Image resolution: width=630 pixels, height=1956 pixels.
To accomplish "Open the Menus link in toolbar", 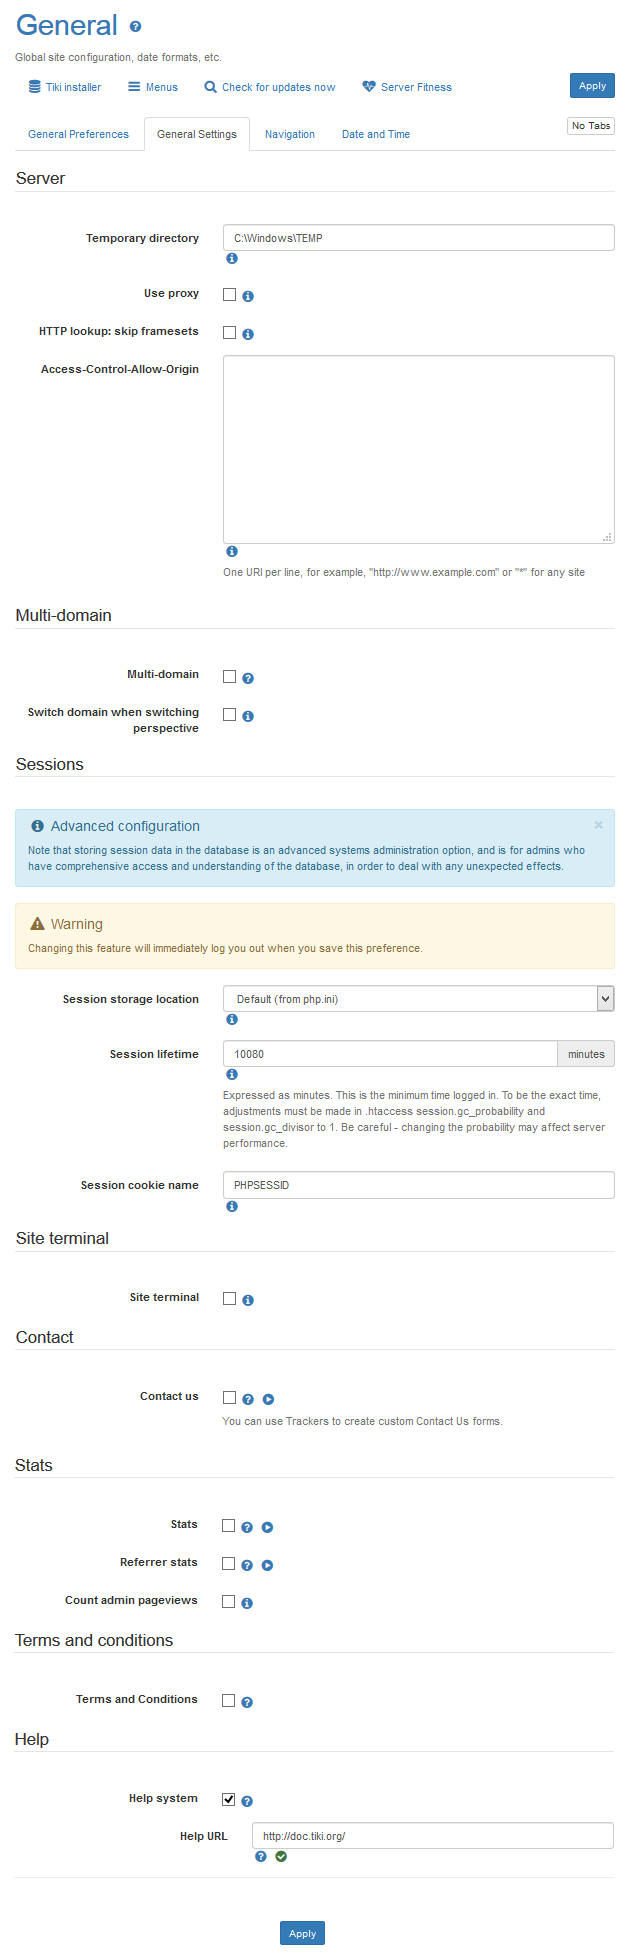I will (153, 87).
